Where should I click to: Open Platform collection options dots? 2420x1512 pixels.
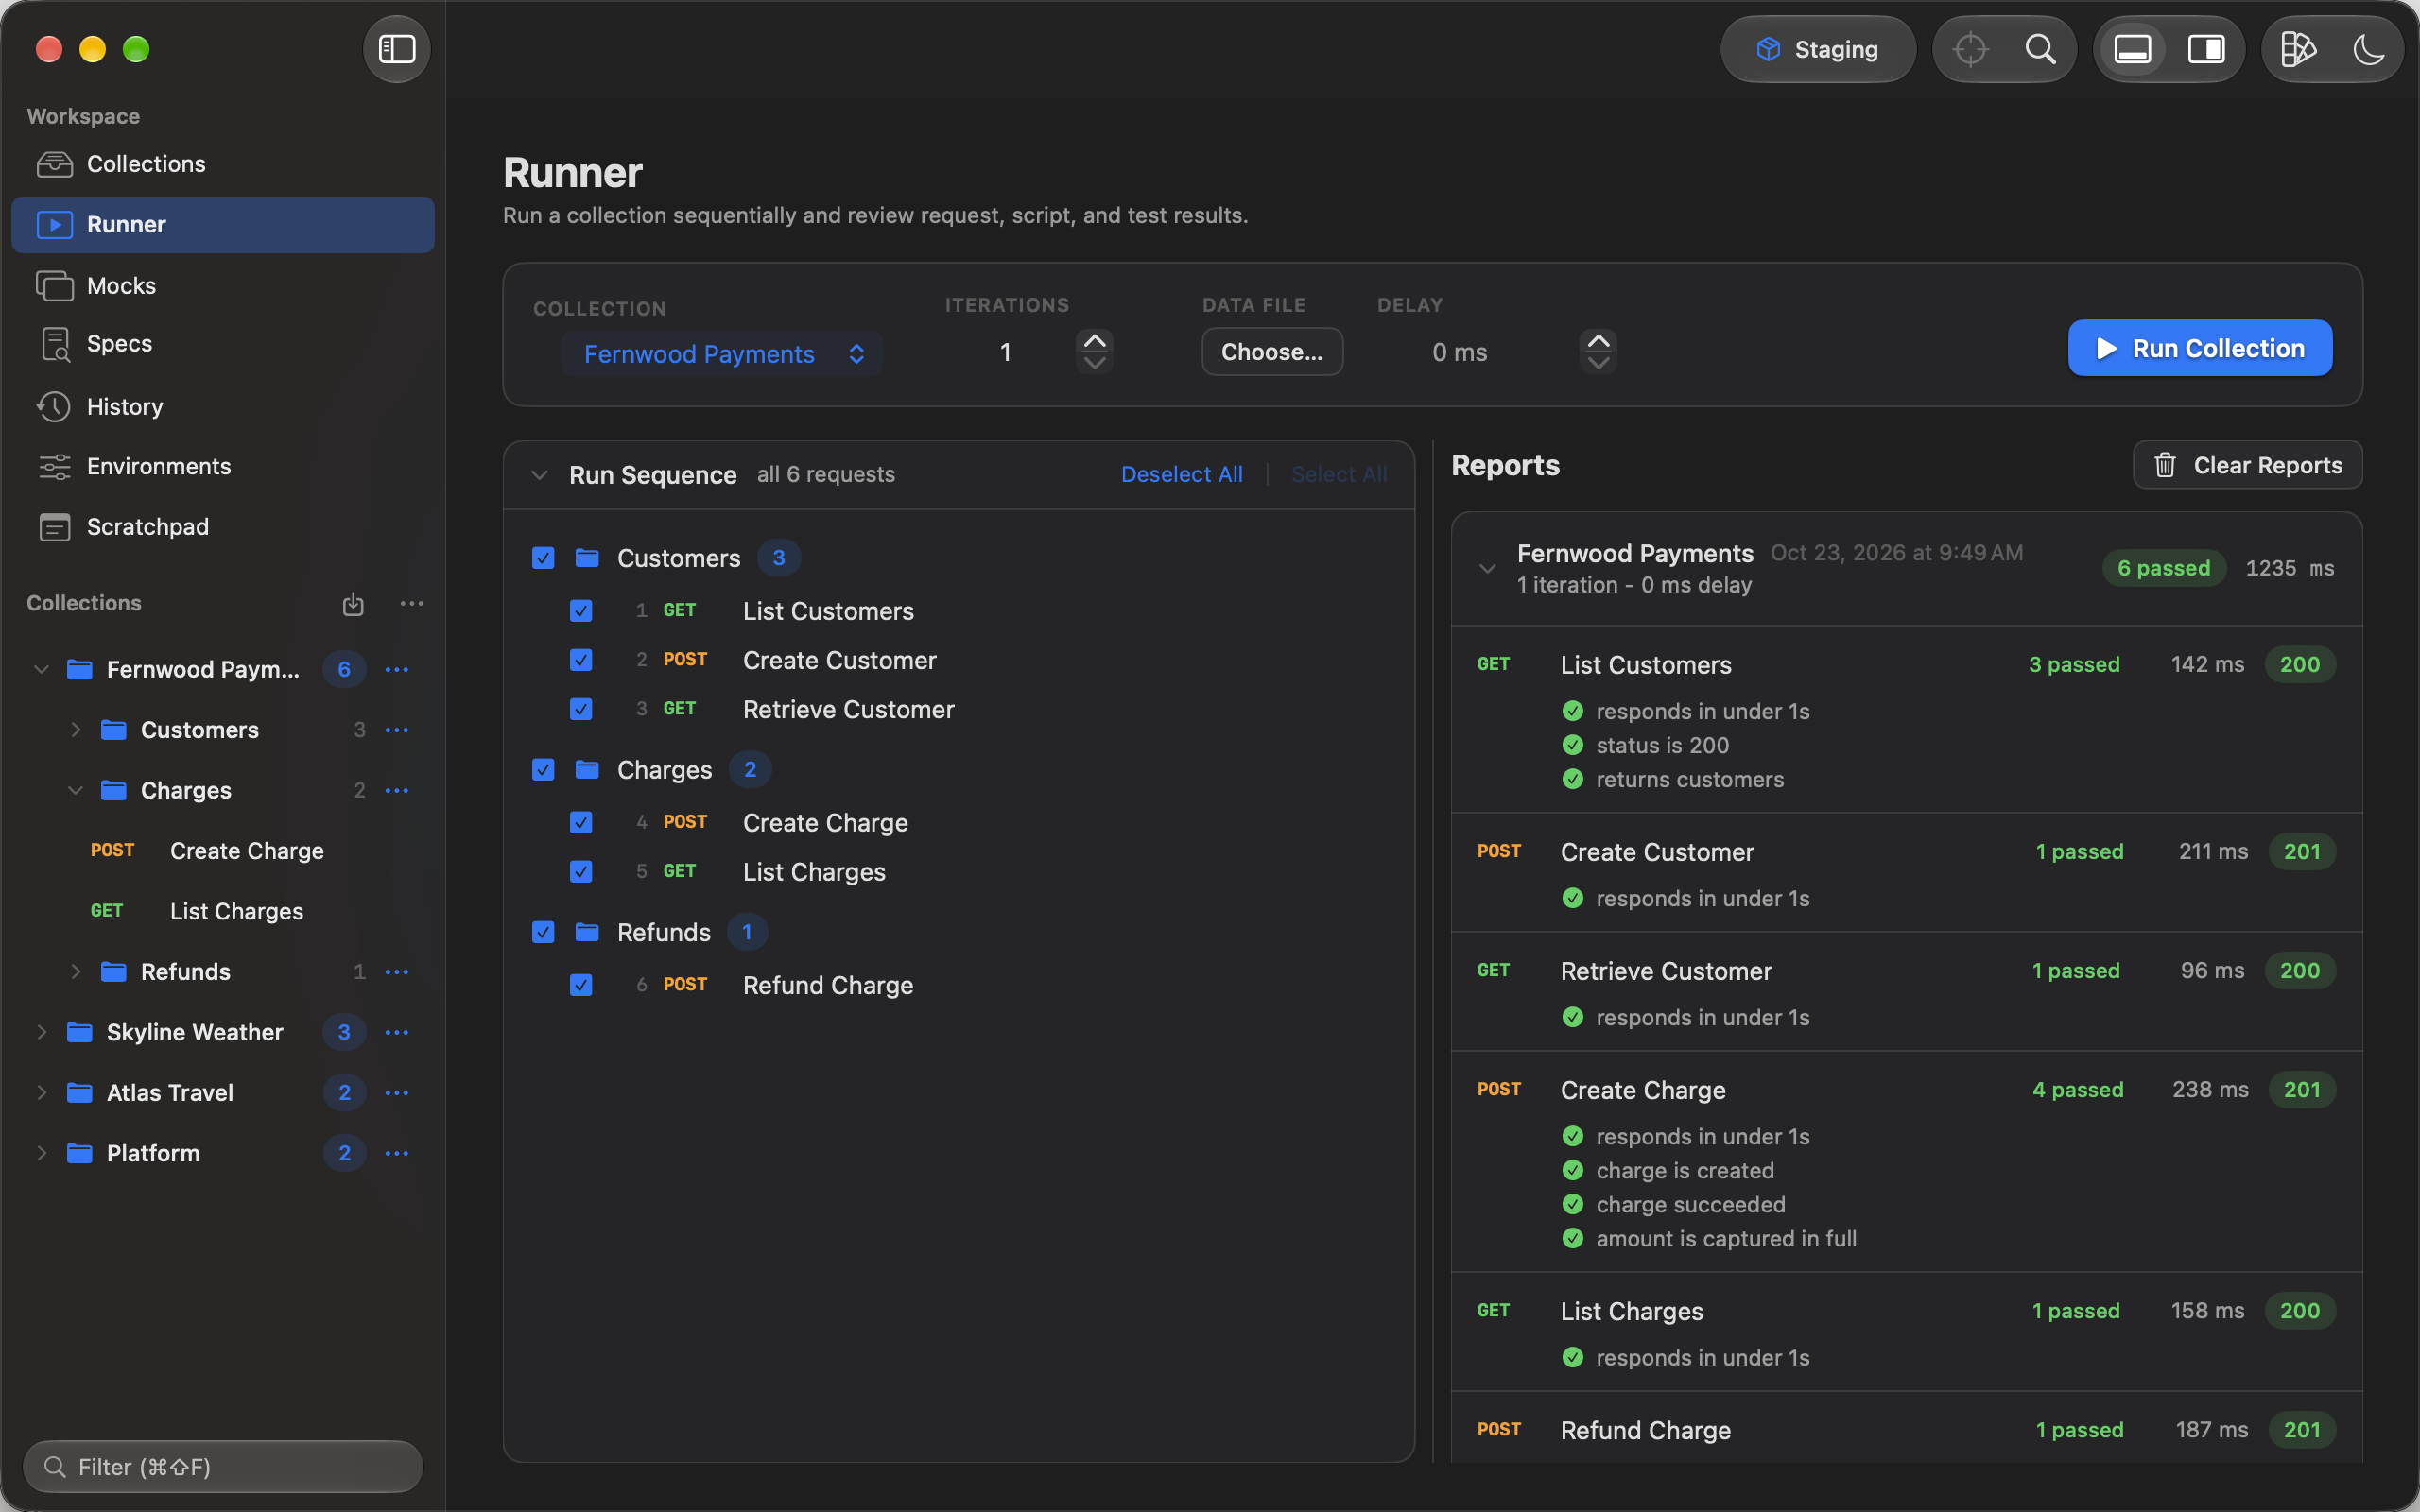click(397, 1153)
